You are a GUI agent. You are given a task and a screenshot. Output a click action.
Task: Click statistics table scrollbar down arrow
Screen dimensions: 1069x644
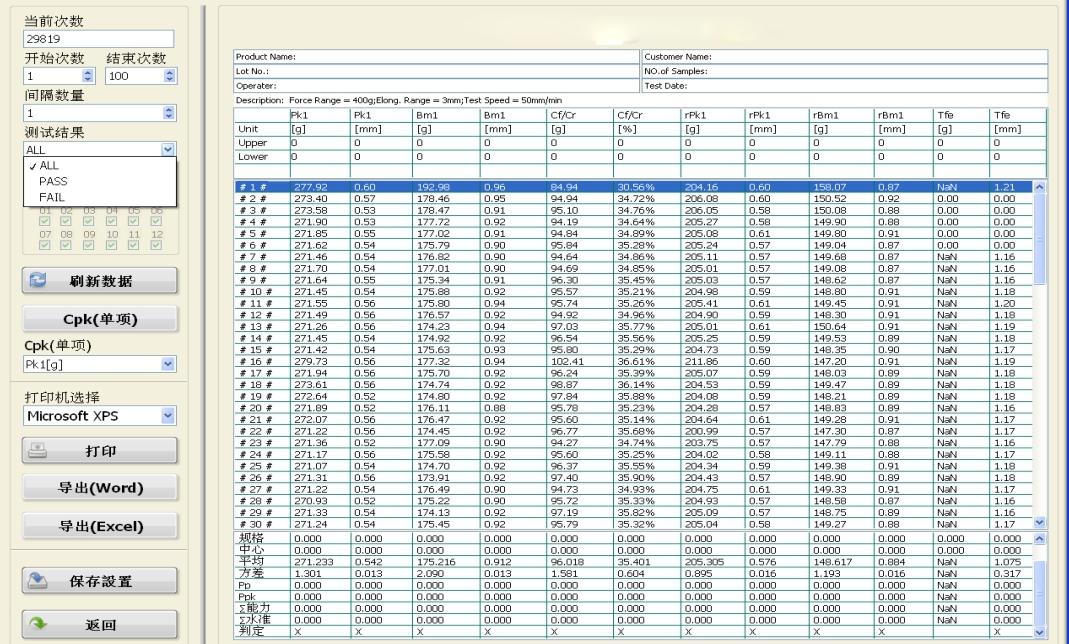pos(1040,632)
